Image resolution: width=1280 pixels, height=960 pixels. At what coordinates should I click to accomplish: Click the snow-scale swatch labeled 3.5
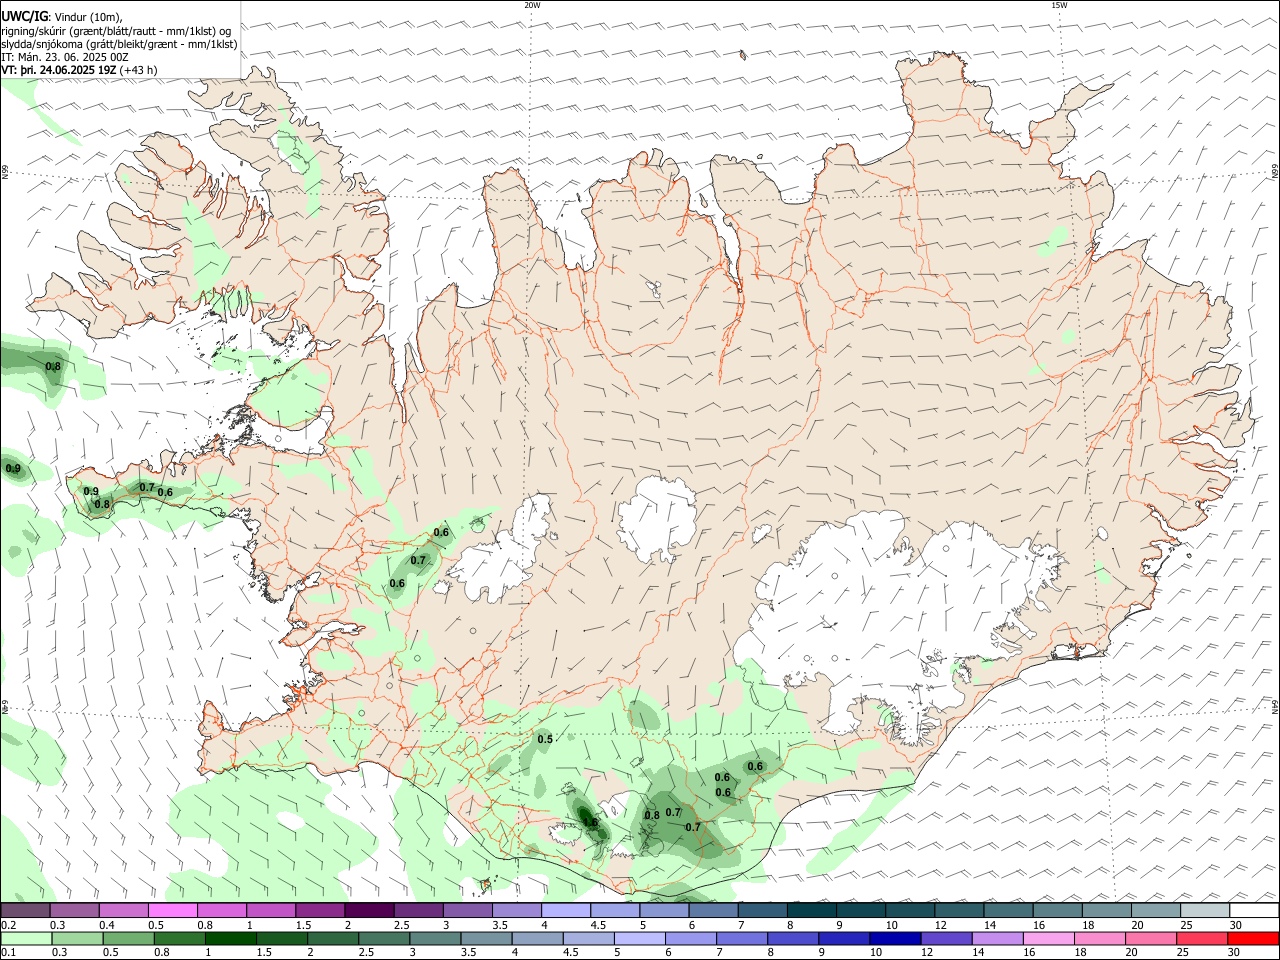516,911
